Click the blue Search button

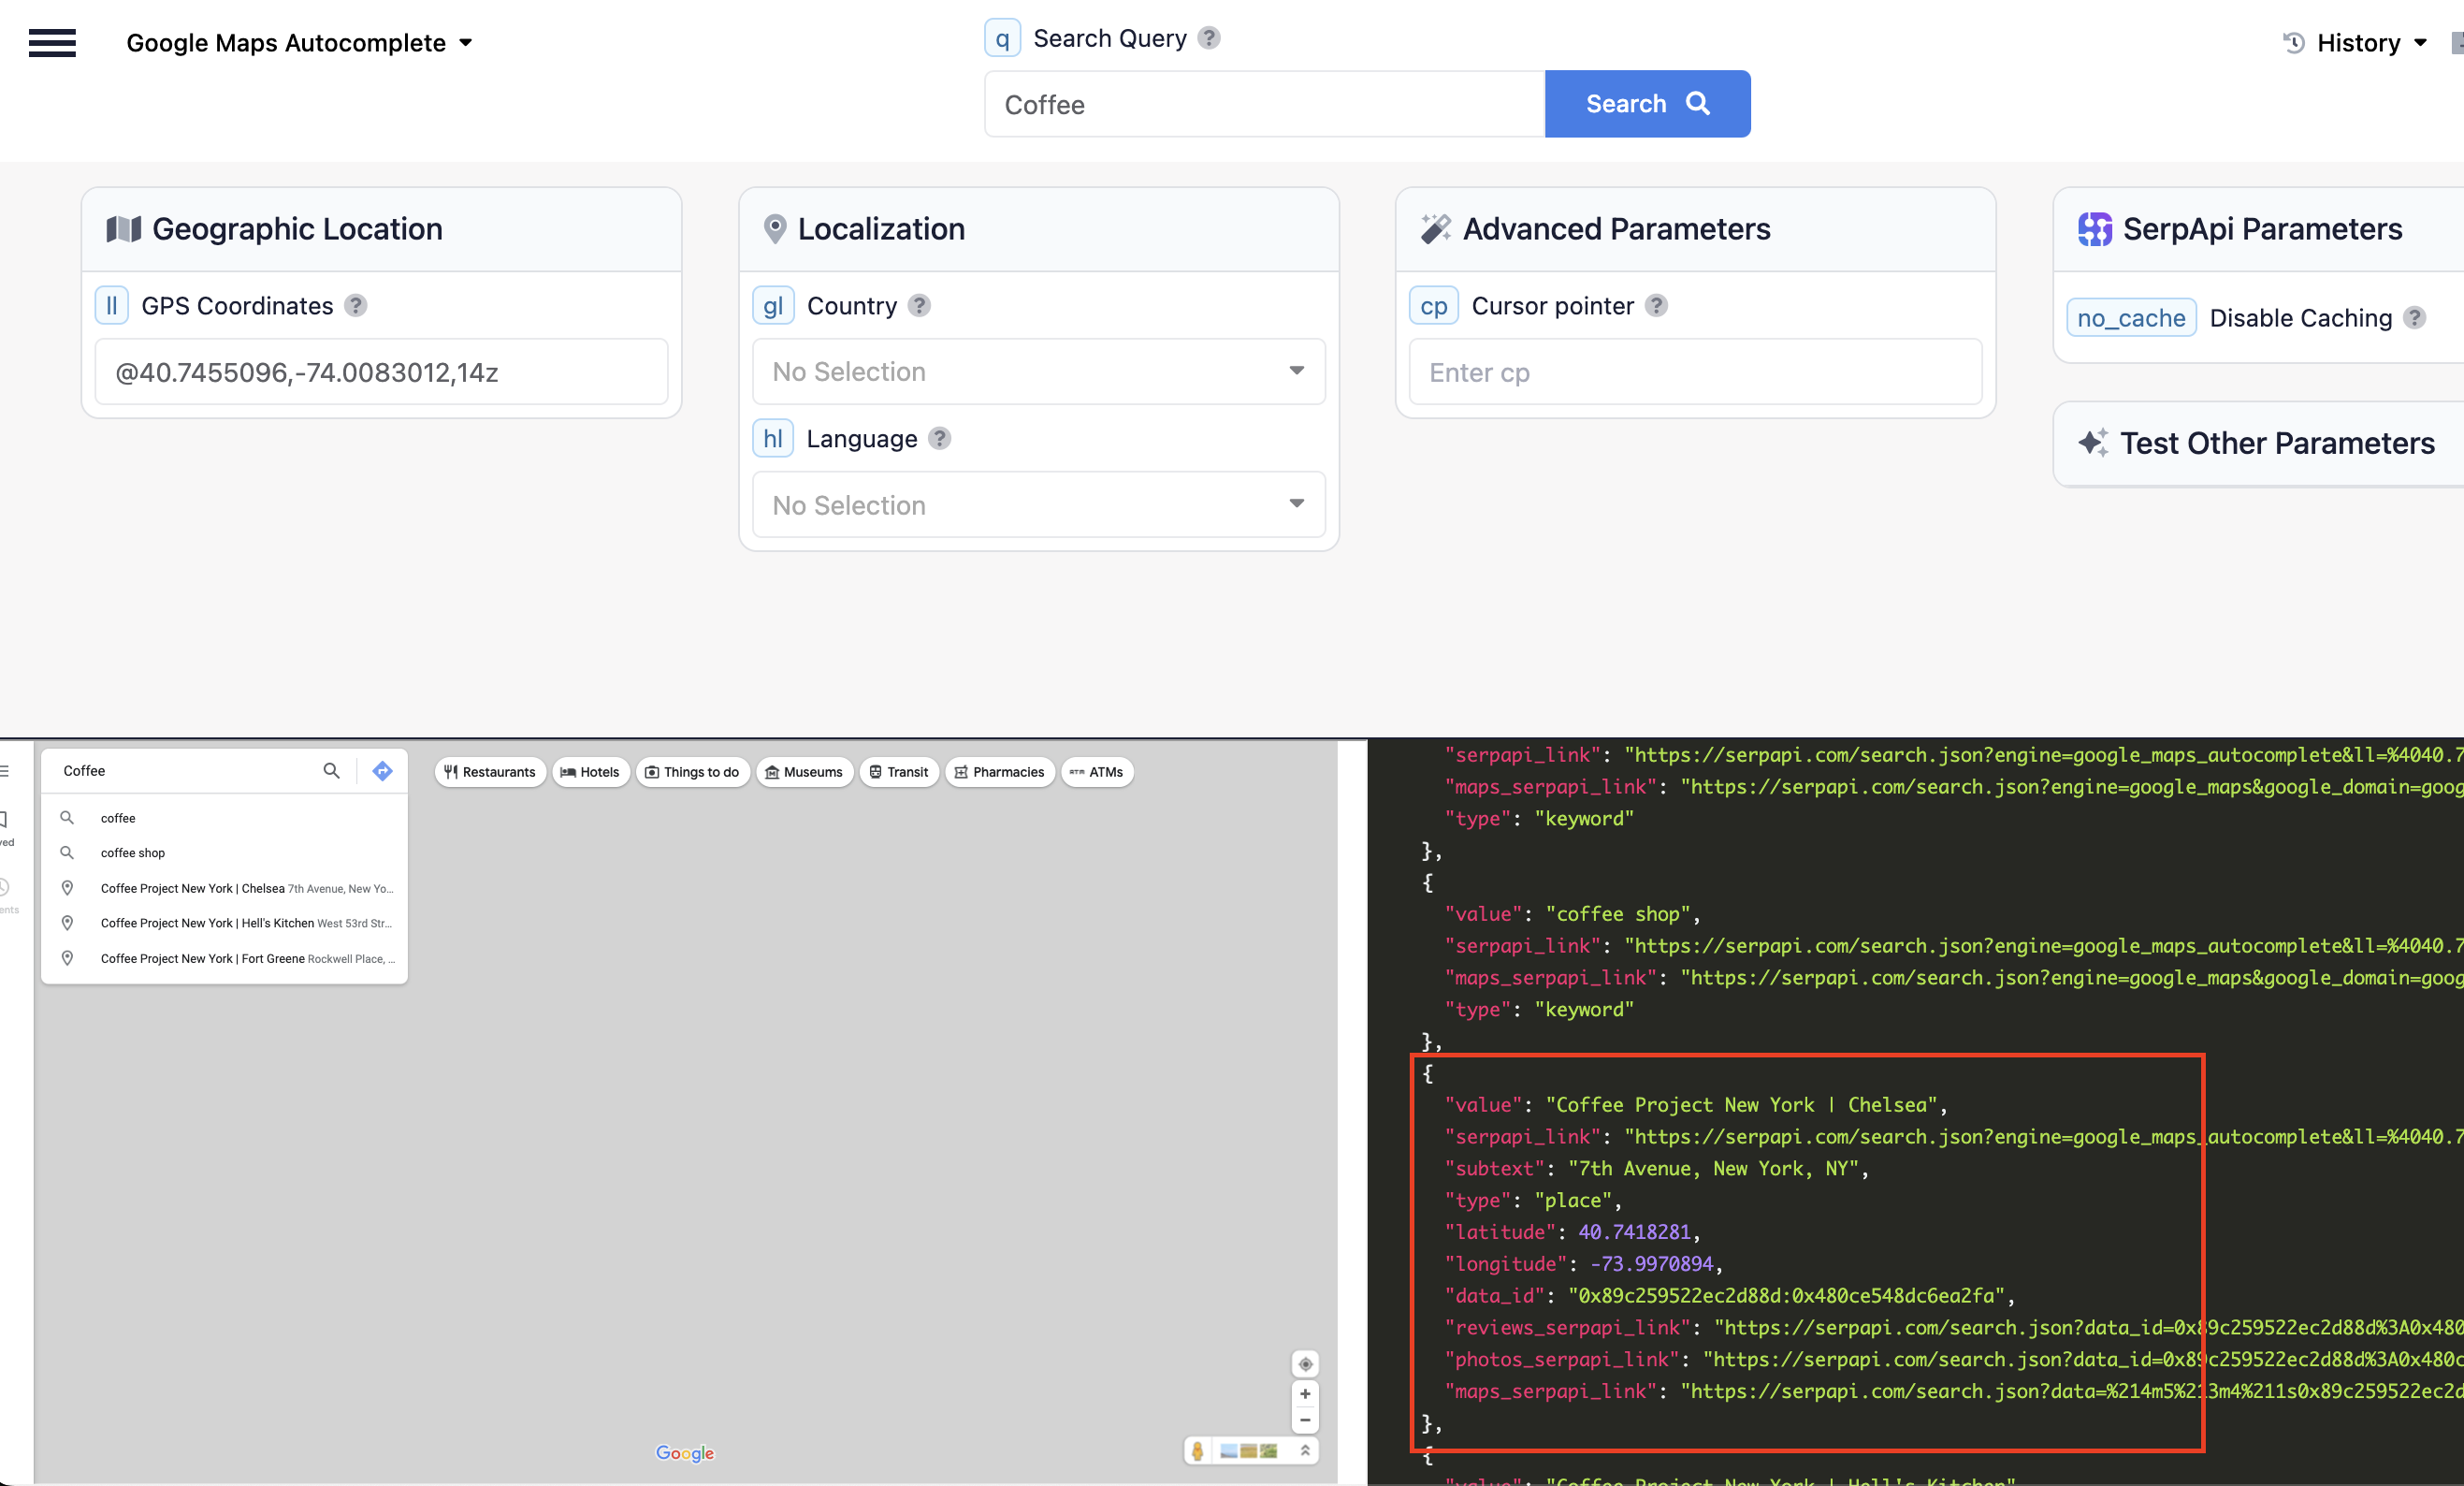pos(1646,104)
